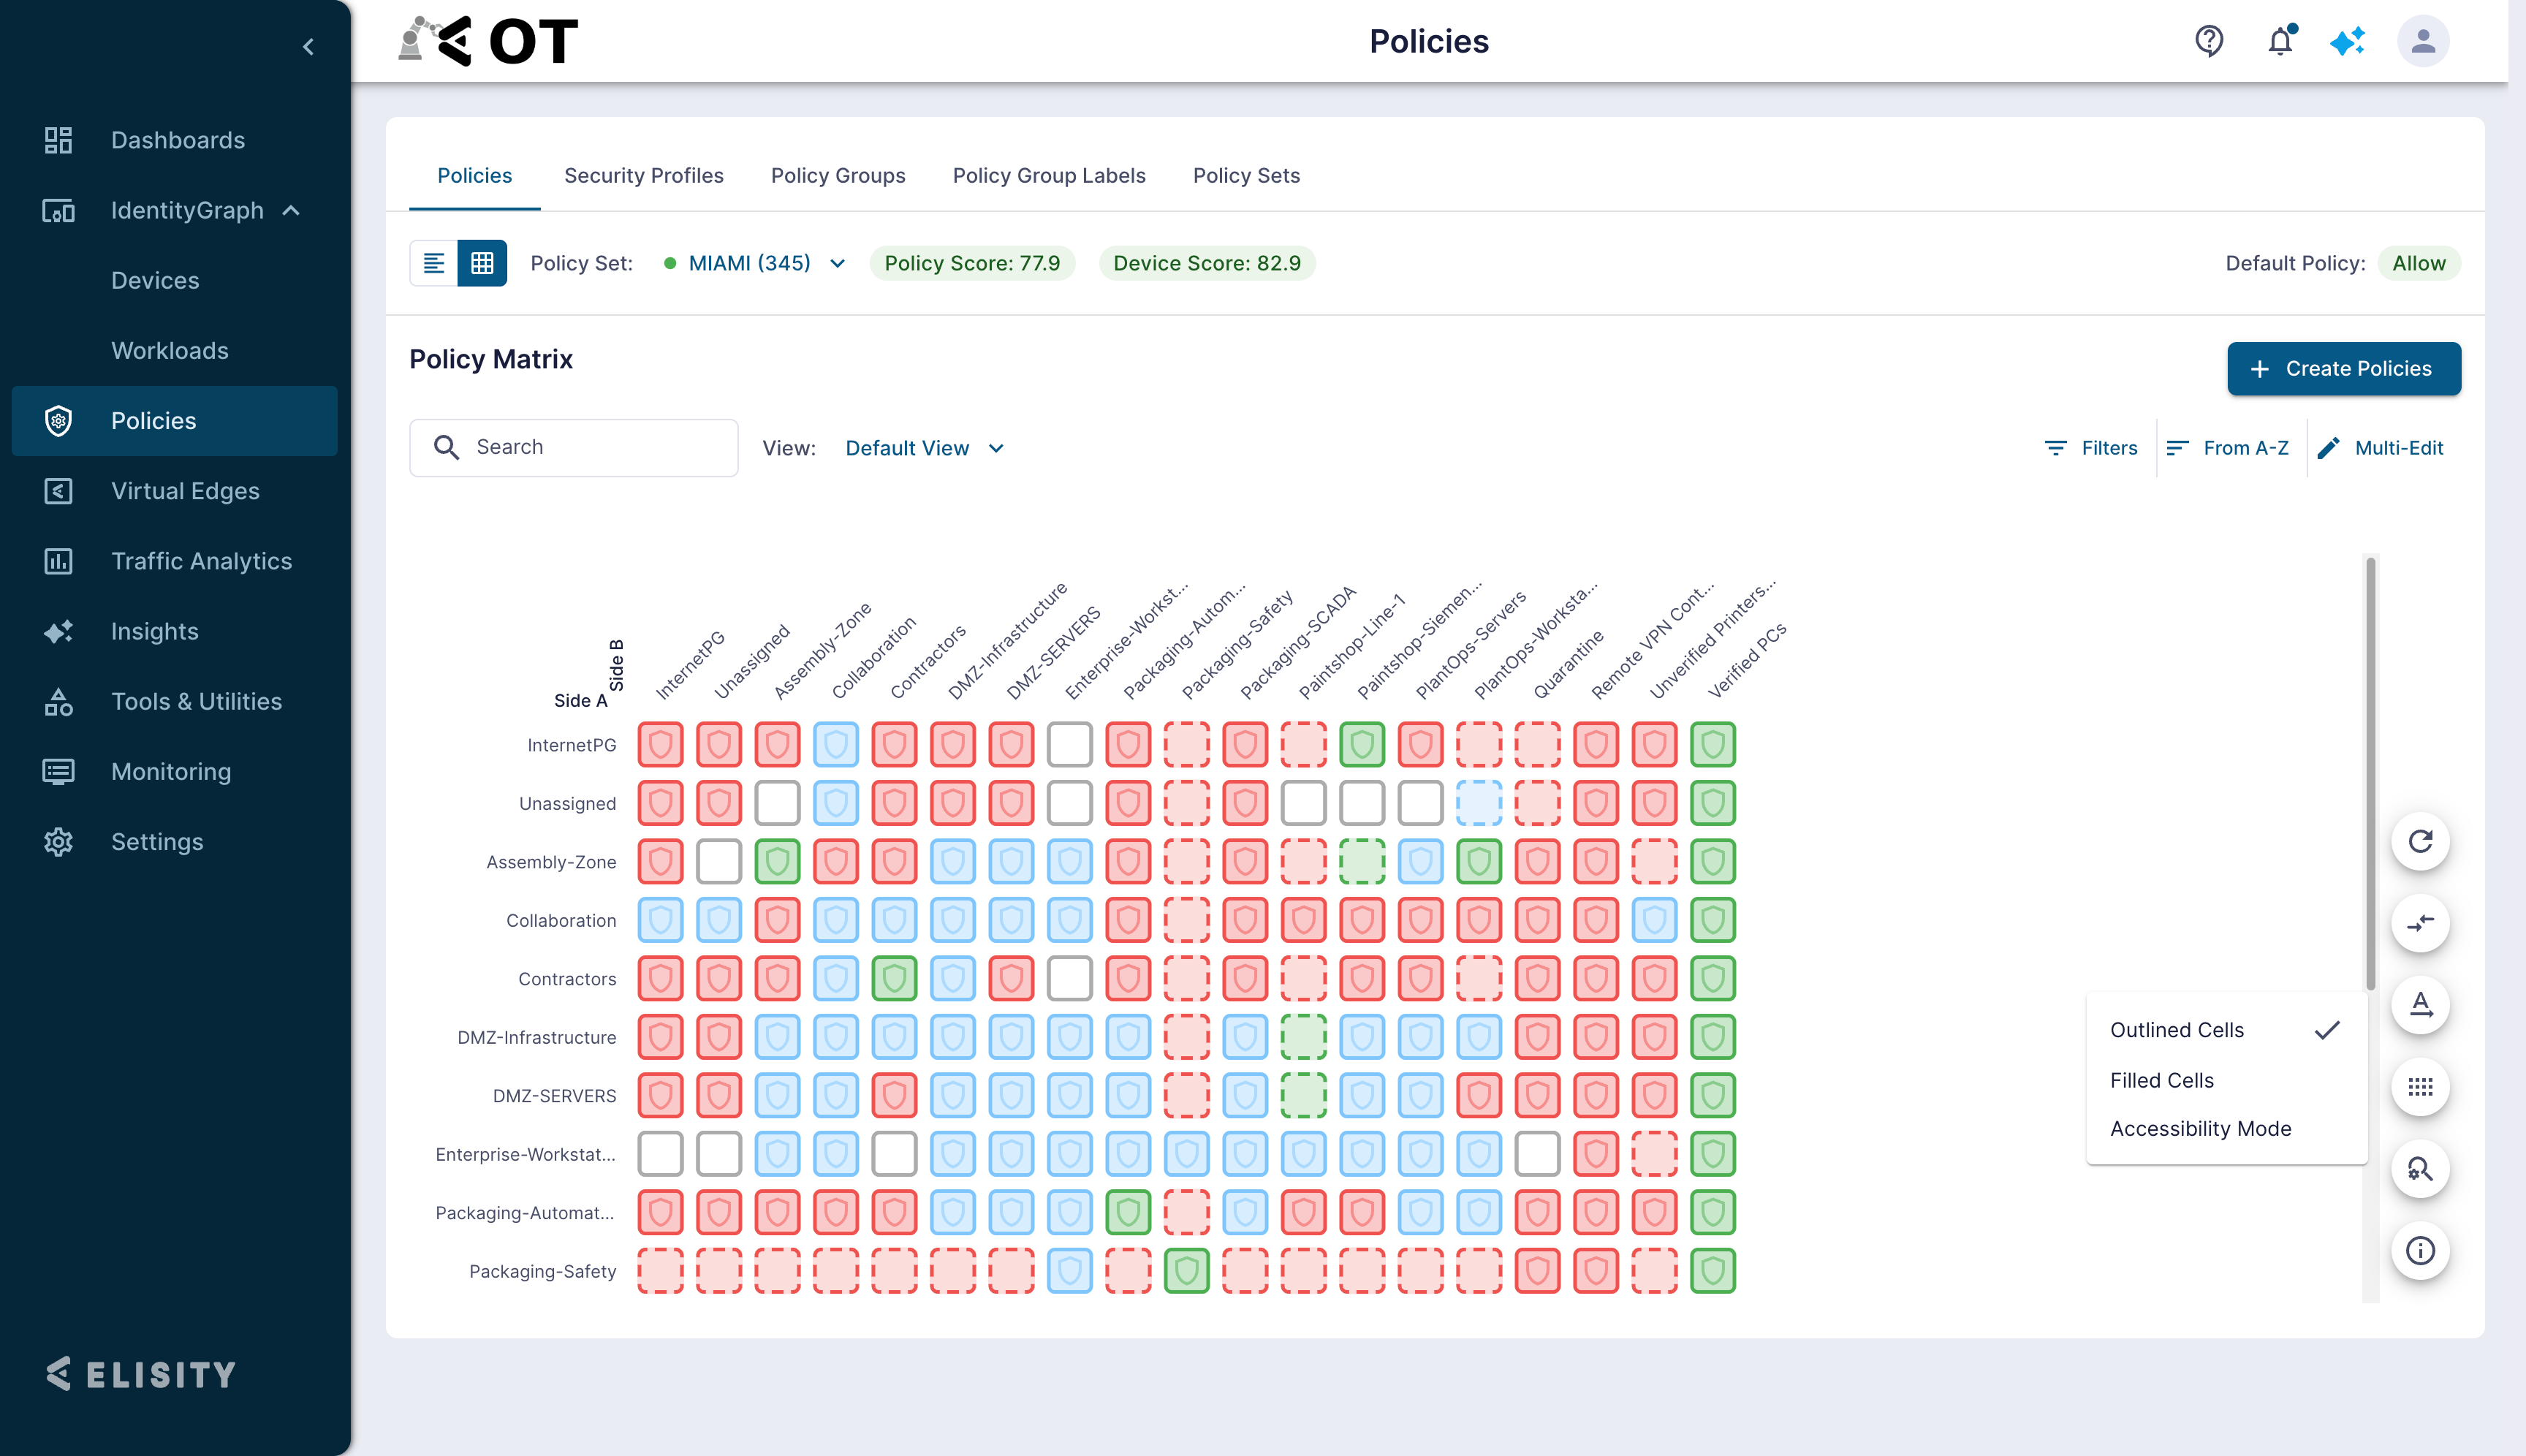The width and height of the screenshot is (2526, 1456).
Task: Switch to the Security Profiles tab
Action: tap(643, 175)
